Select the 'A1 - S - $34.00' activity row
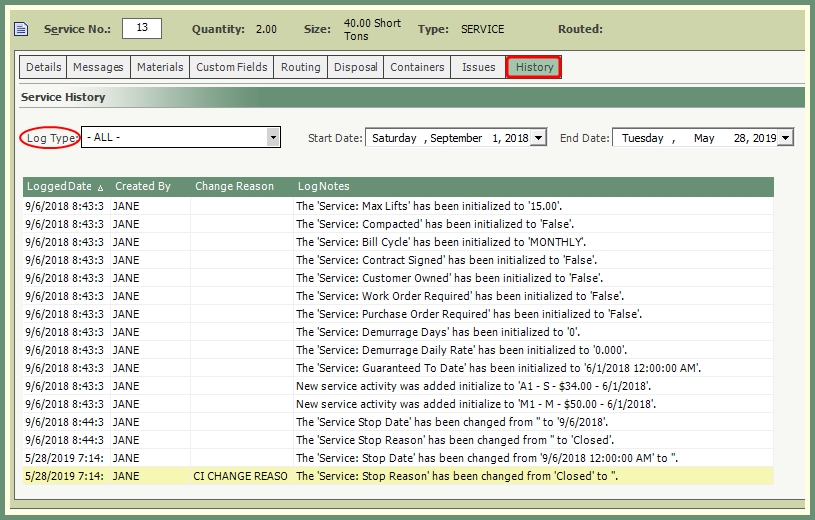This screenshot has height=520, width=815. [398, 386]
